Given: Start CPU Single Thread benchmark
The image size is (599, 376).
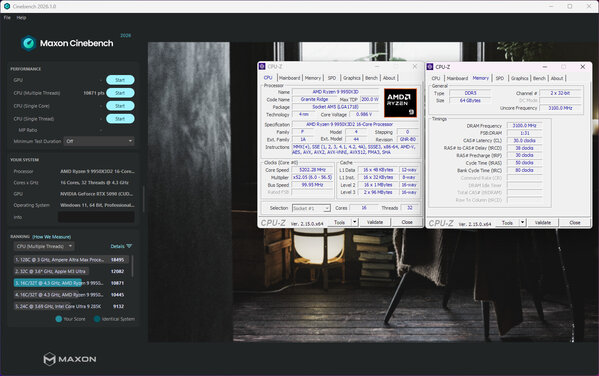Looking at the screenshot, I should [120, 119].
